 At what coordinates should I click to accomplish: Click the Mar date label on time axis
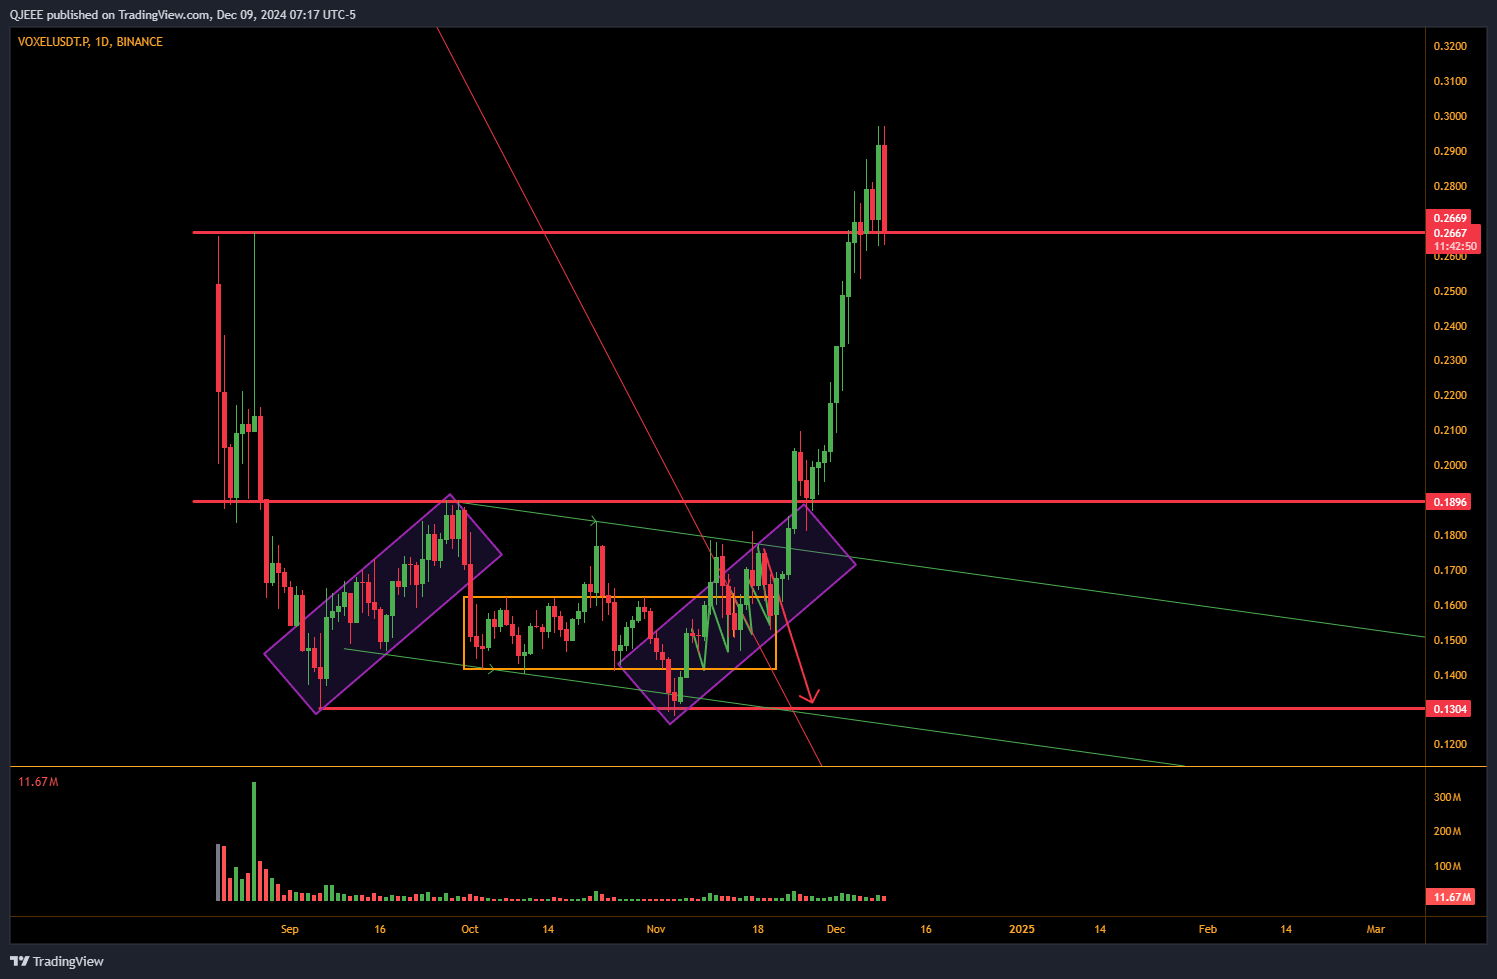coord(1376,929)
